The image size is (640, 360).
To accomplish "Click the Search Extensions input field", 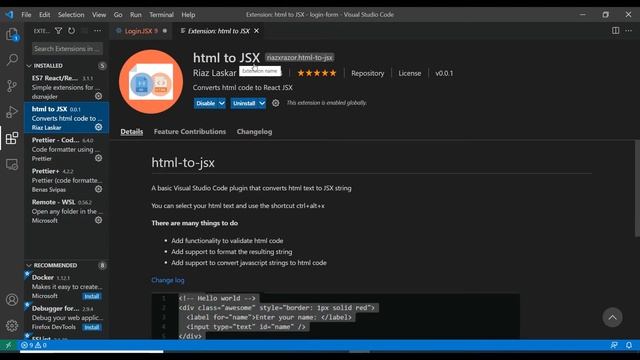I will (x=67, y=49).
